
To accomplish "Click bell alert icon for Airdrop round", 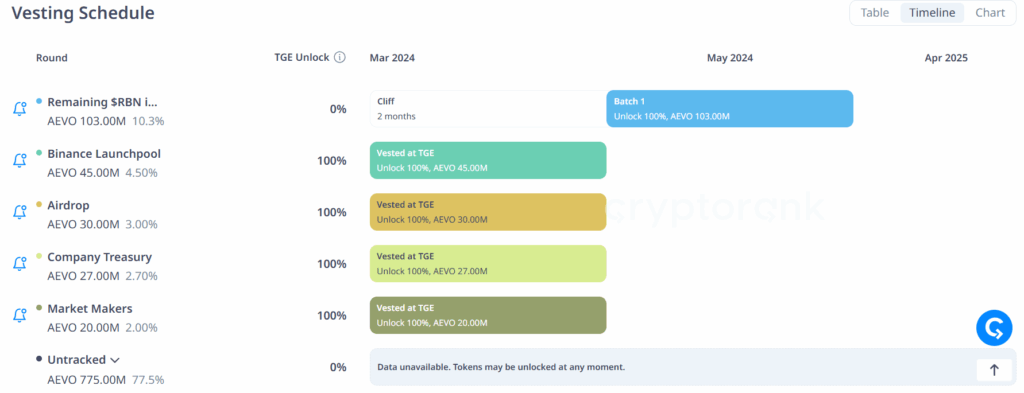I will [x=20, y=212].
